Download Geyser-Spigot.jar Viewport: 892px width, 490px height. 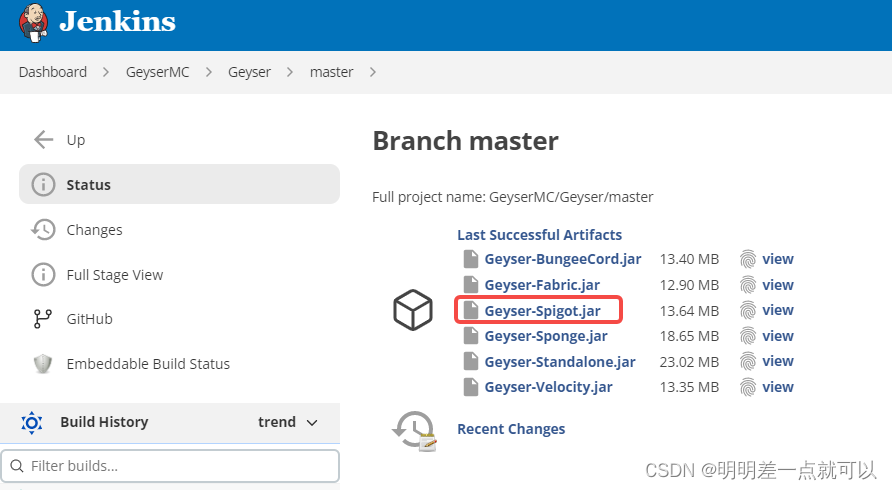pos(542,311)
